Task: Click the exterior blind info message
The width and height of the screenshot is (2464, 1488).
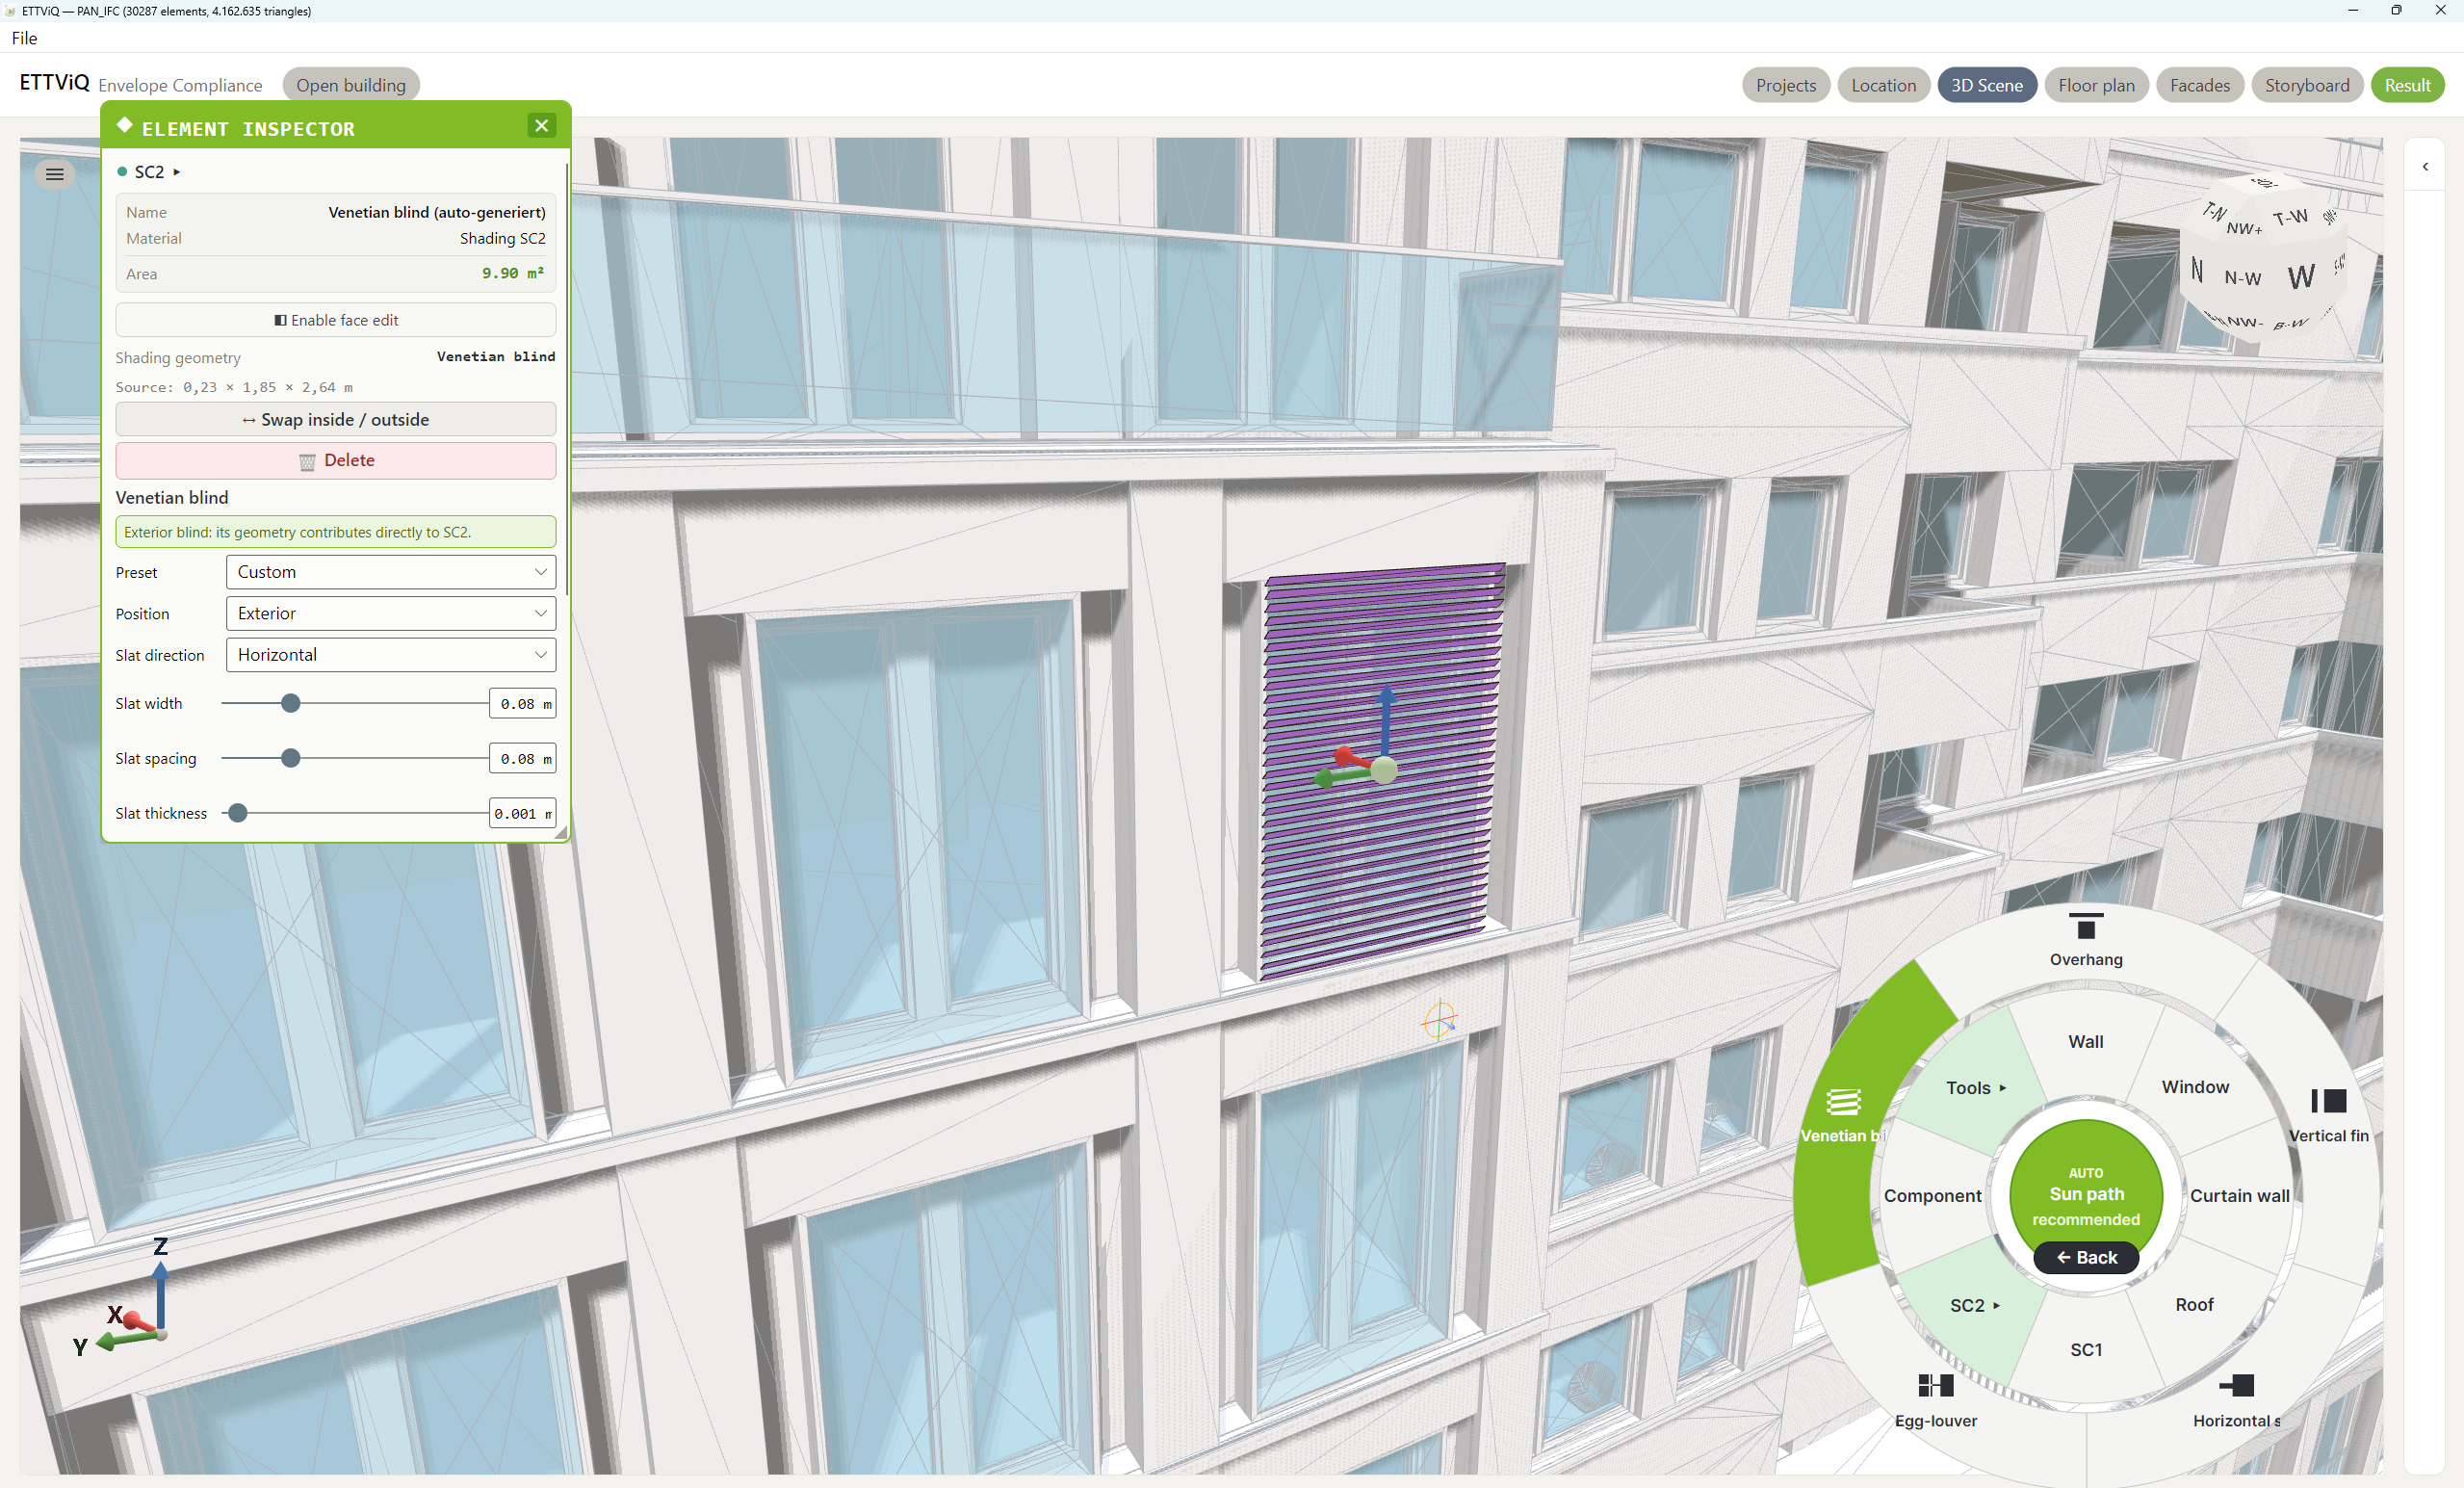Action: (336, 532)
